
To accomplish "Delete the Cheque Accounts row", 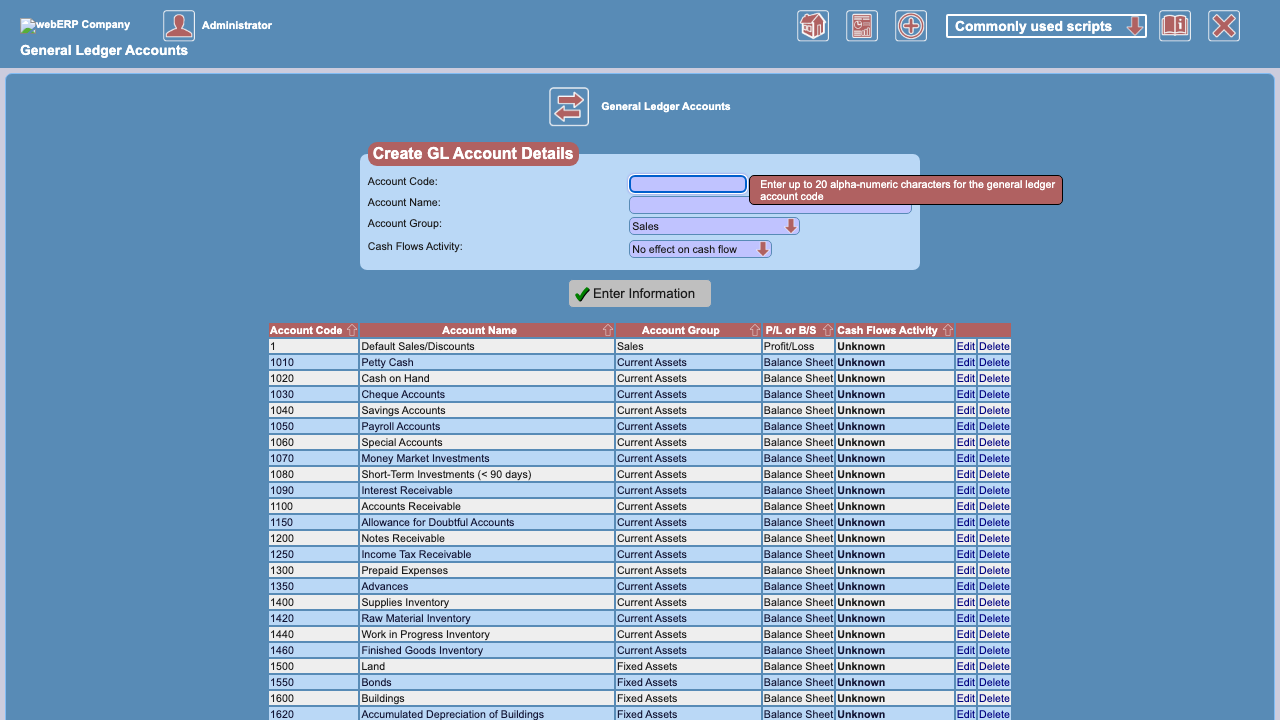I will click(994, 394).
